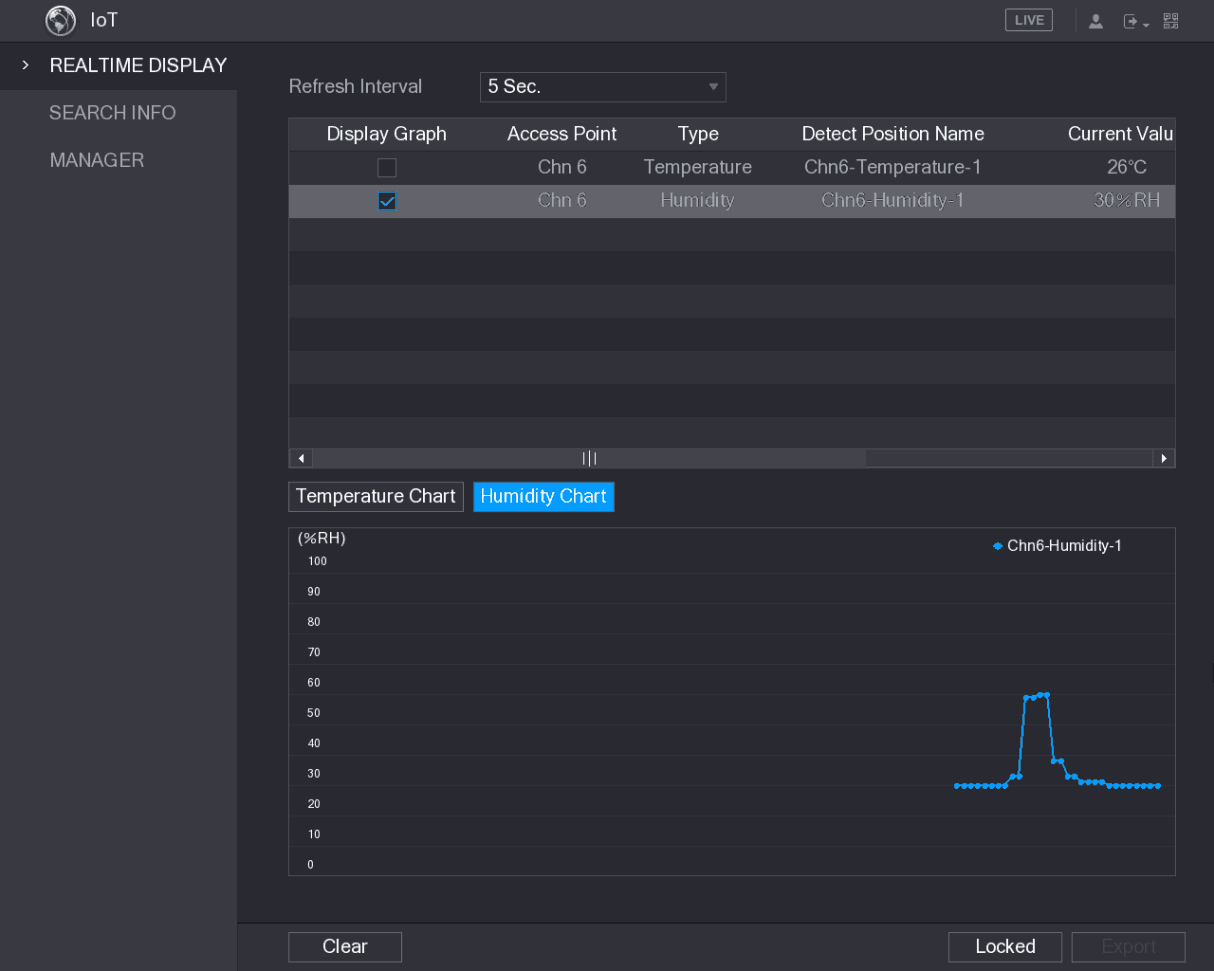Select the Humidity Chart tab
This screenshot has width=1214, height=971.
(x=544, y=496)
